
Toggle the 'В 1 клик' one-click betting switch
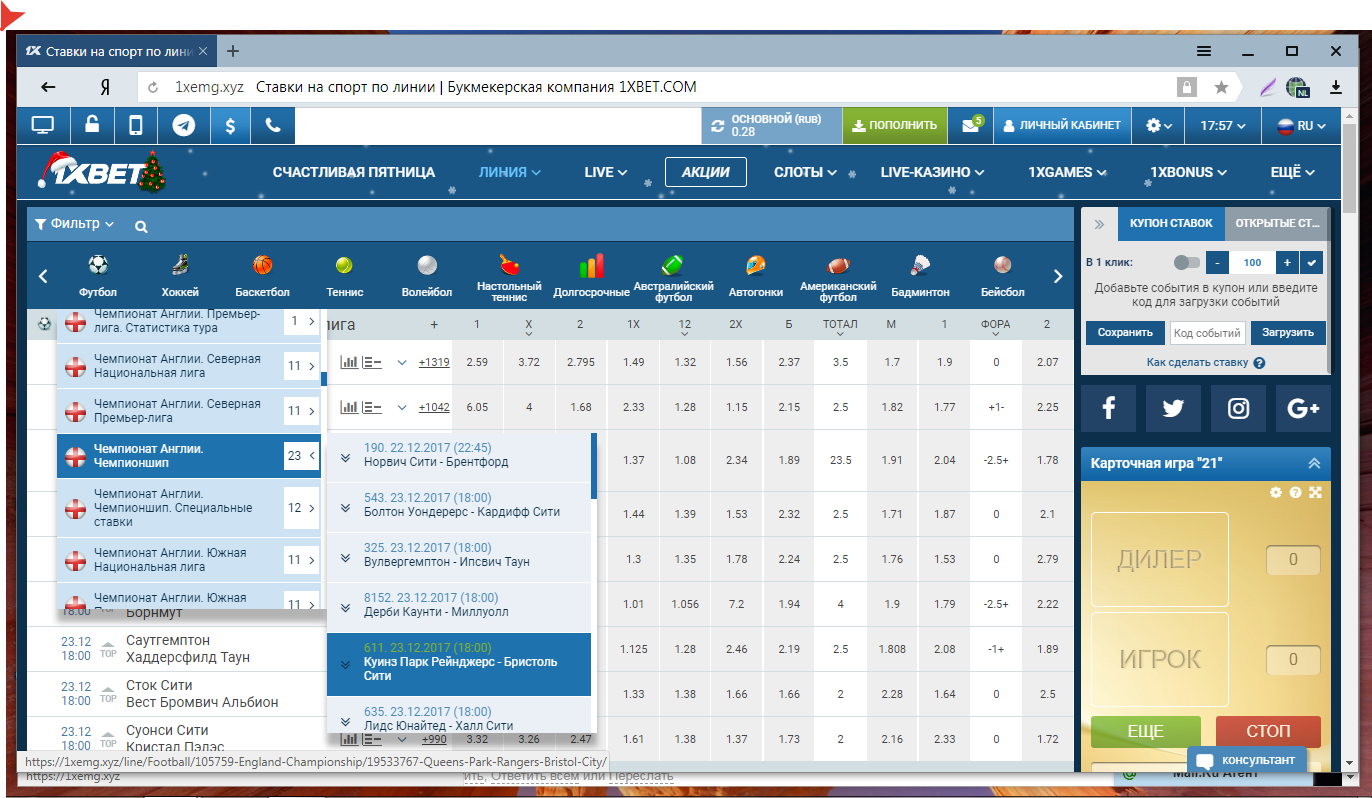point(1187,263)
